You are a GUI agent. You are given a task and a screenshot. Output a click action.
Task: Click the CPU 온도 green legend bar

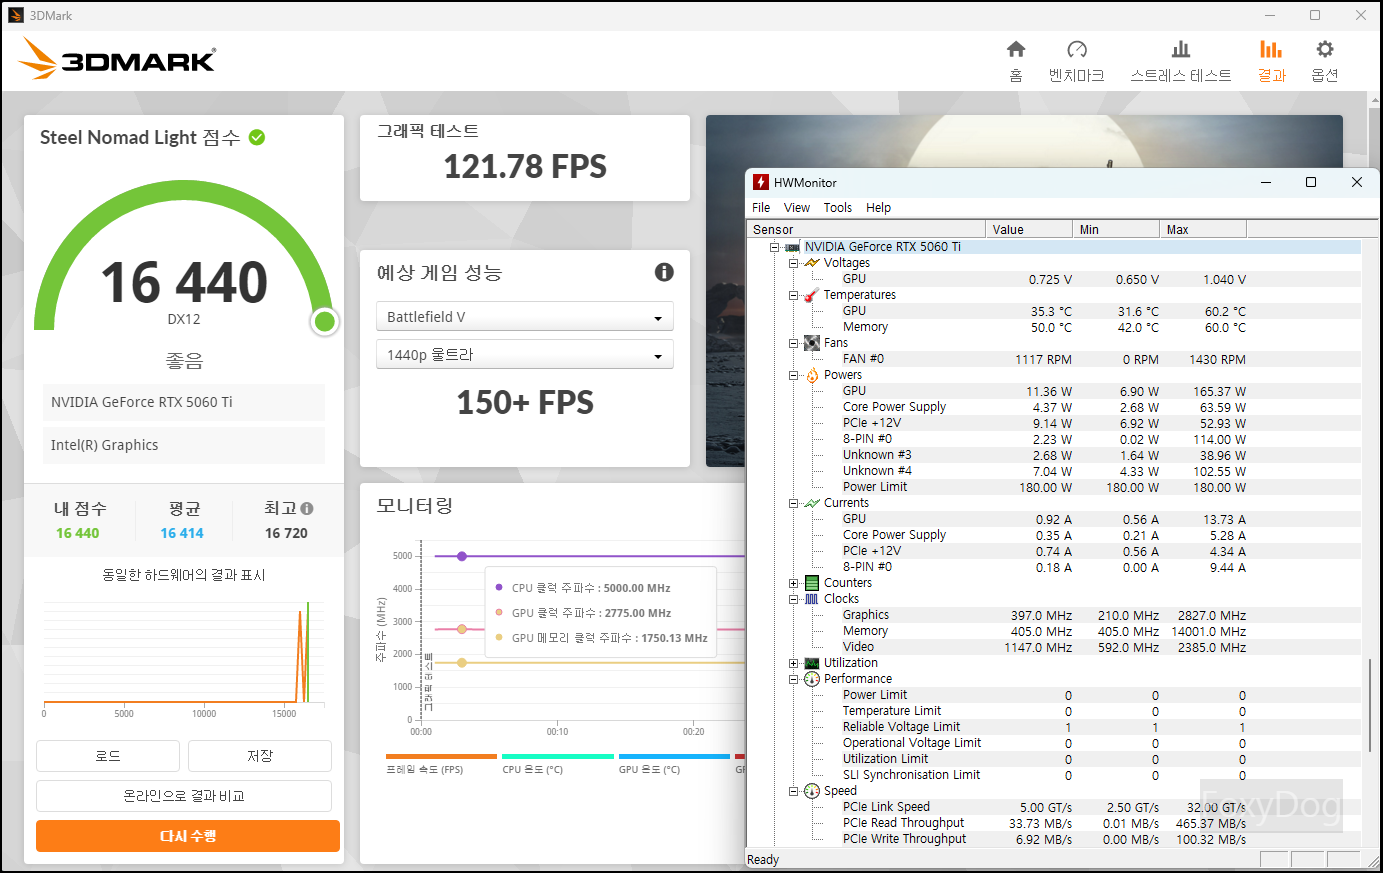pyautogui.click(x=558, y=756)
